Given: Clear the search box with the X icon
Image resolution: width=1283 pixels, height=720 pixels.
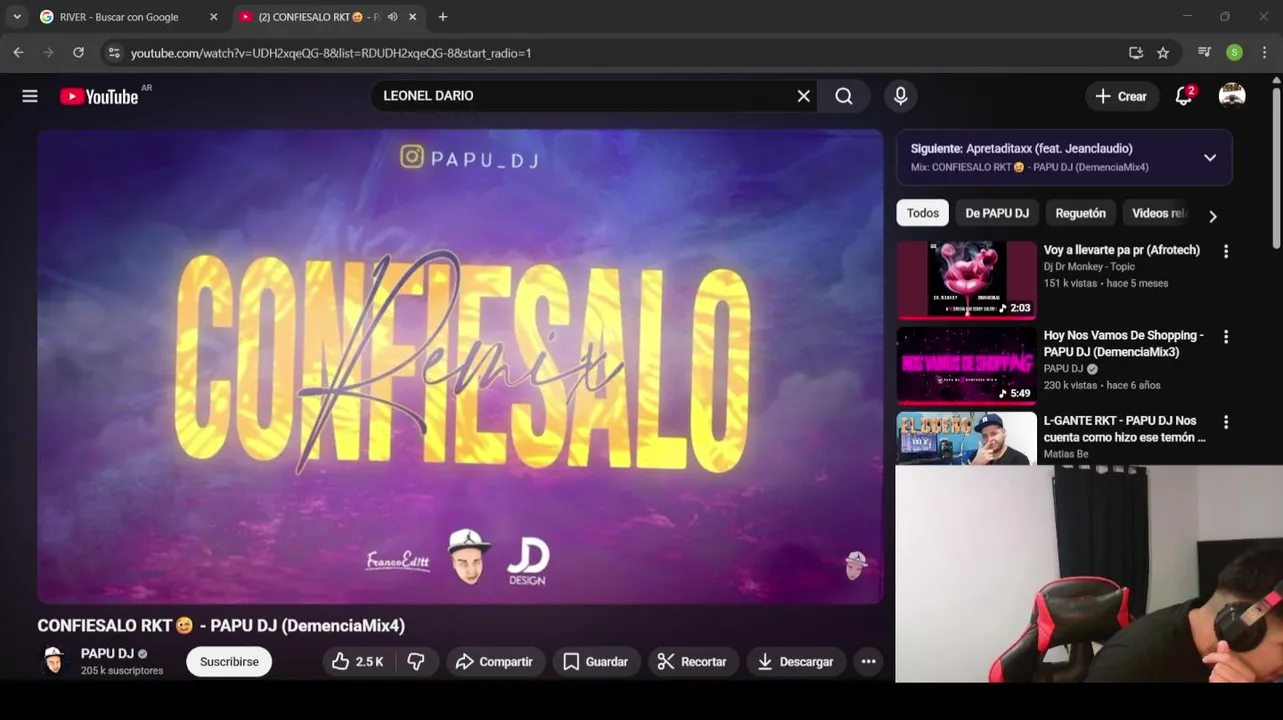Looking at the screenshot, I should (804, 96).
